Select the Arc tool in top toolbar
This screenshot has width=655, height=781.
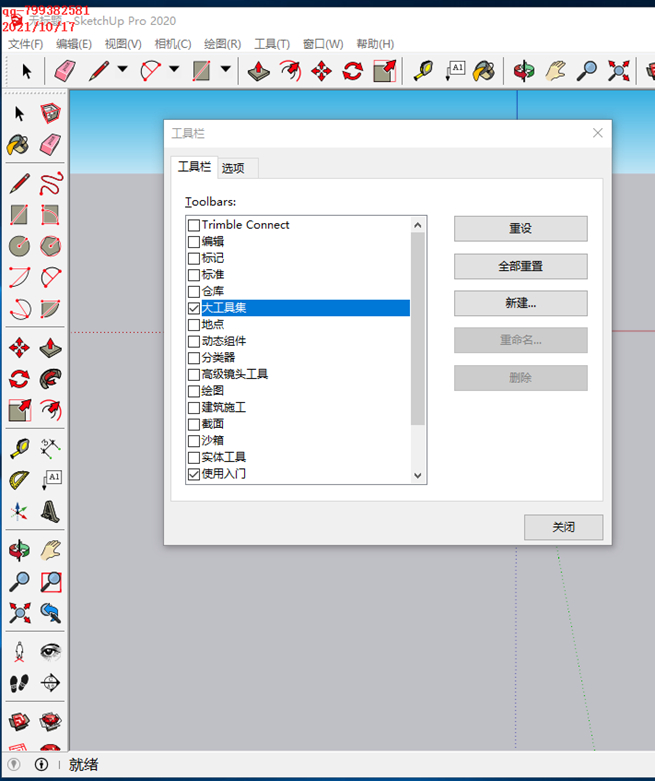point(150,71)
